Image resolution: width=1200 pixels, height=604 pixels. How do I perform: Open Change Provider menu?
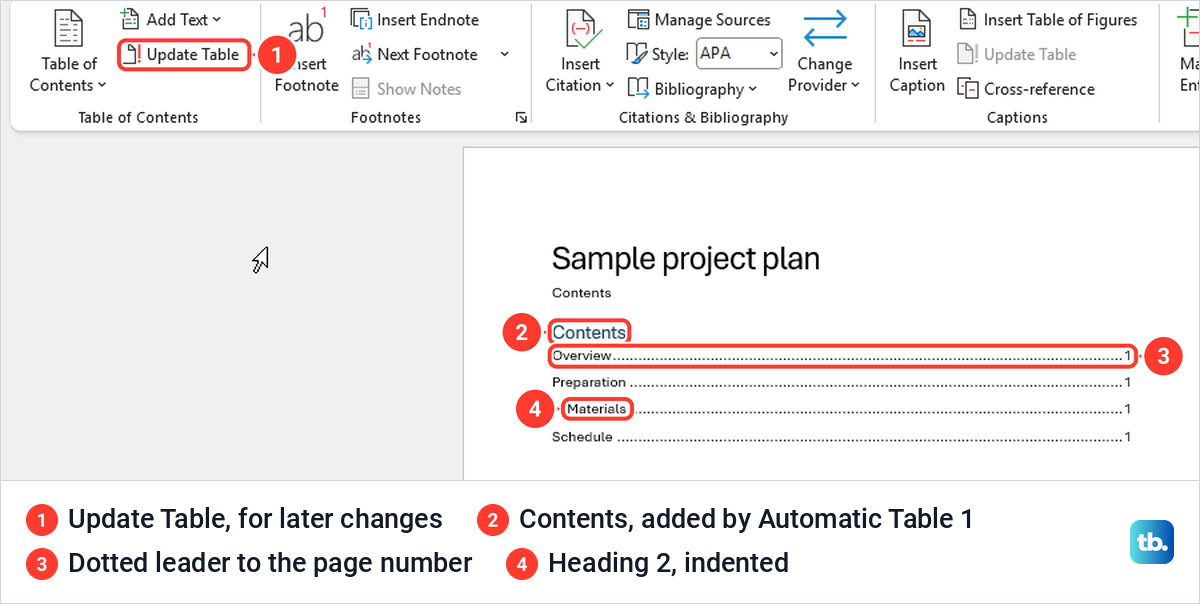824,50
